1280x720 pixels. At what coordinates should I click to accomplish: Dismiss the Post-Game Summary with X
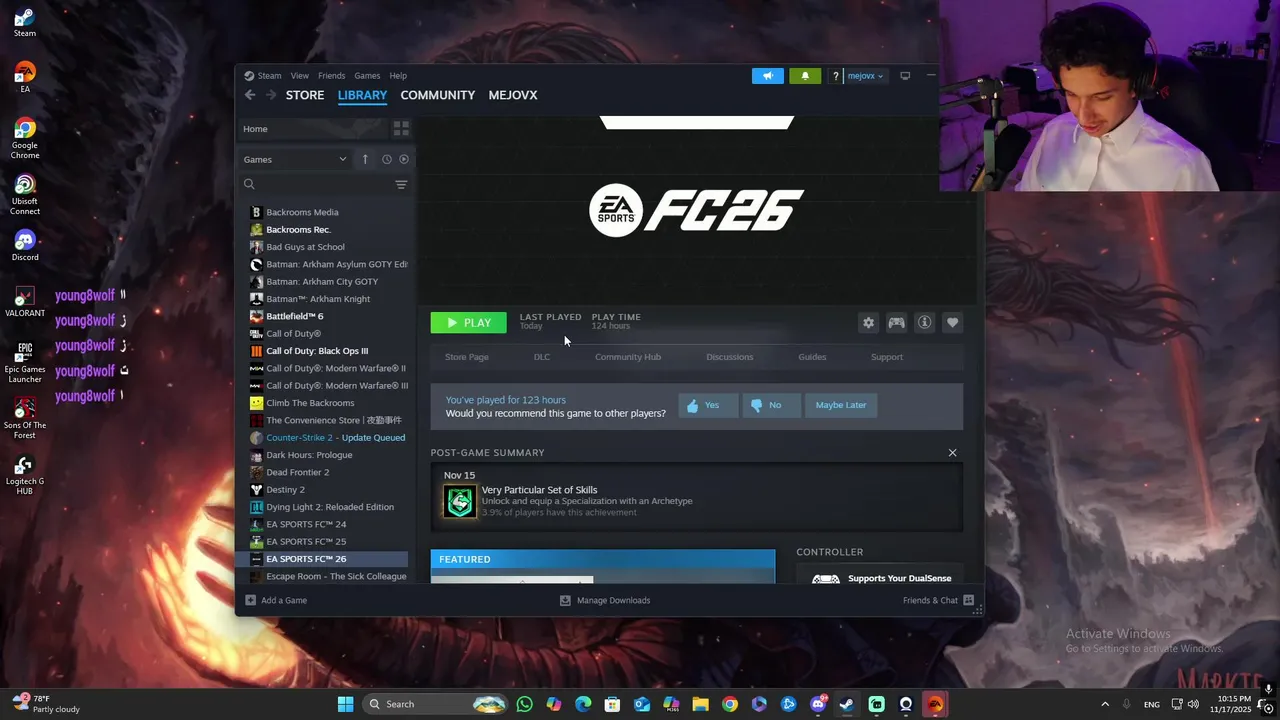[x=952, y=453]
